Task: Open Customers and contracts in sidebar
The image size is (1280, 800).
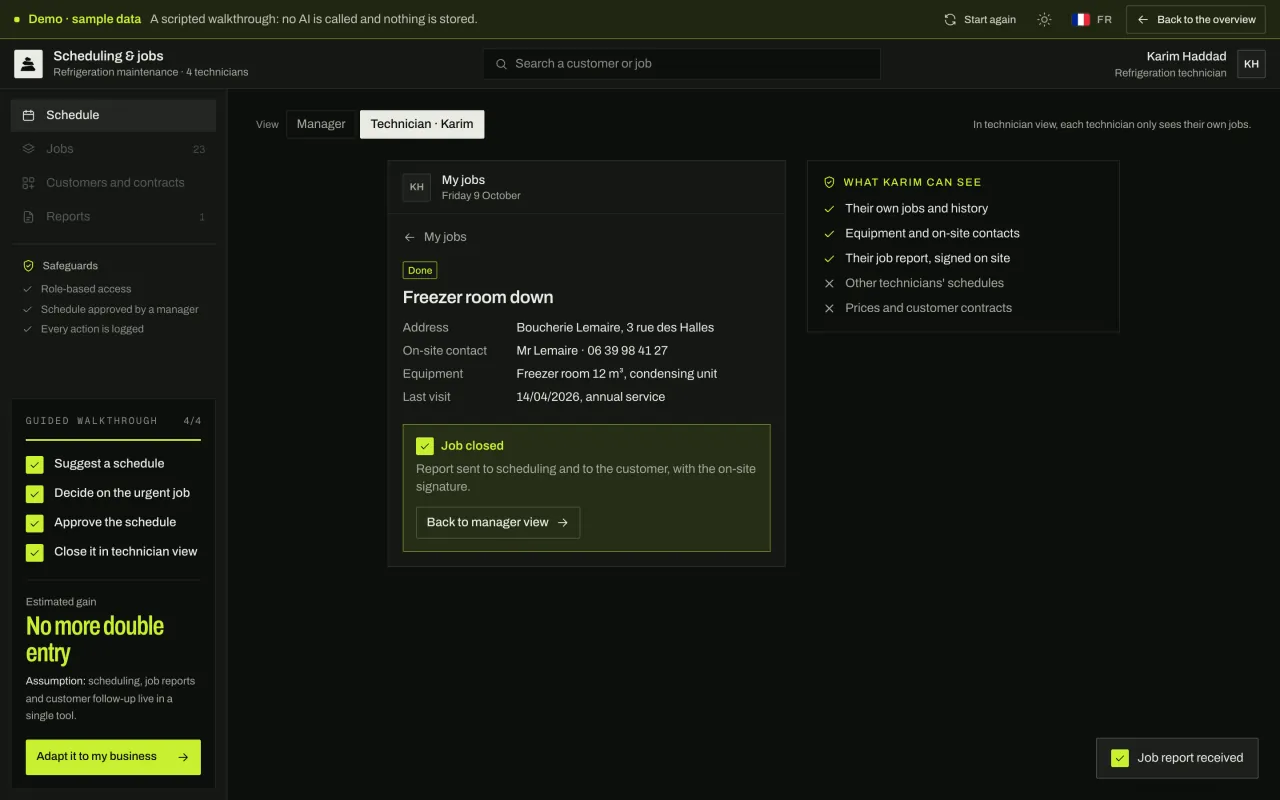Action: [113, 183]
